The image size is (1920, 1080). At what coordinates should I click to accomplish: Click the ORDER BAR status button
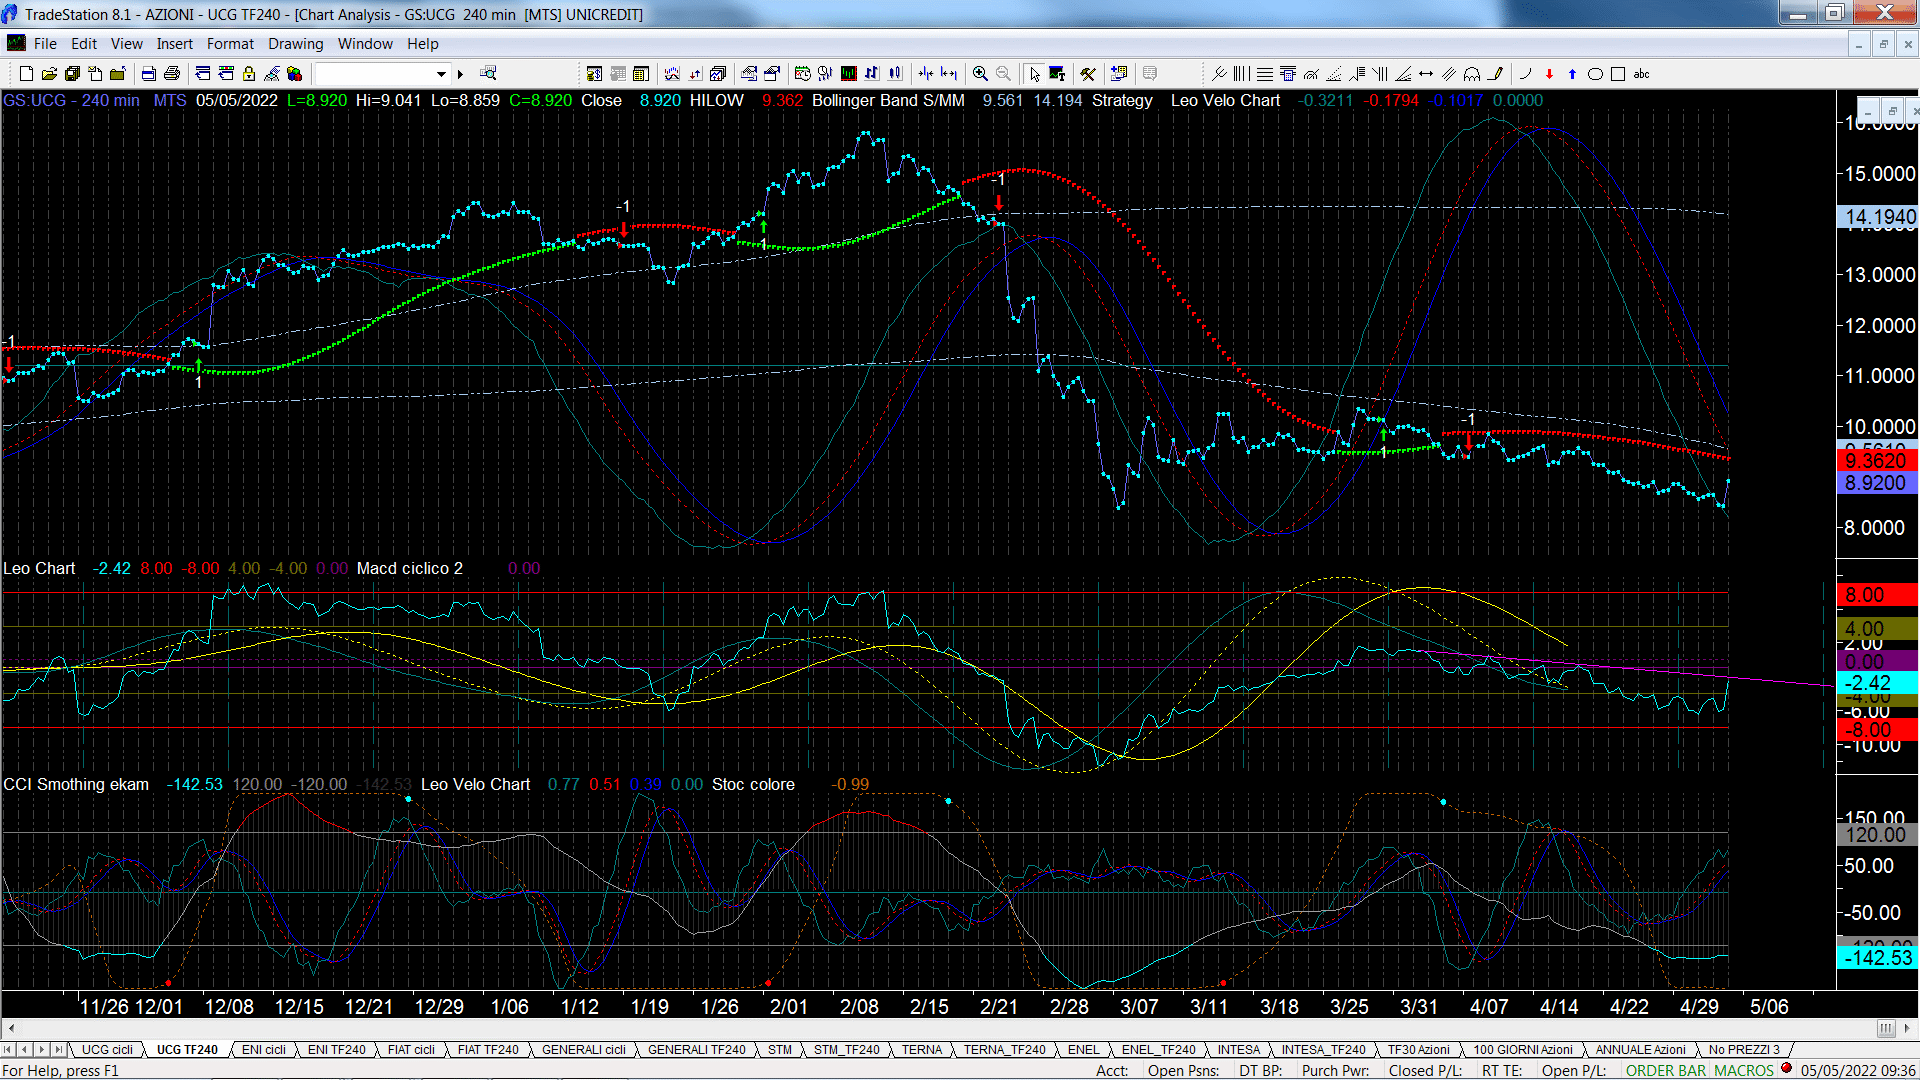1666,1071
